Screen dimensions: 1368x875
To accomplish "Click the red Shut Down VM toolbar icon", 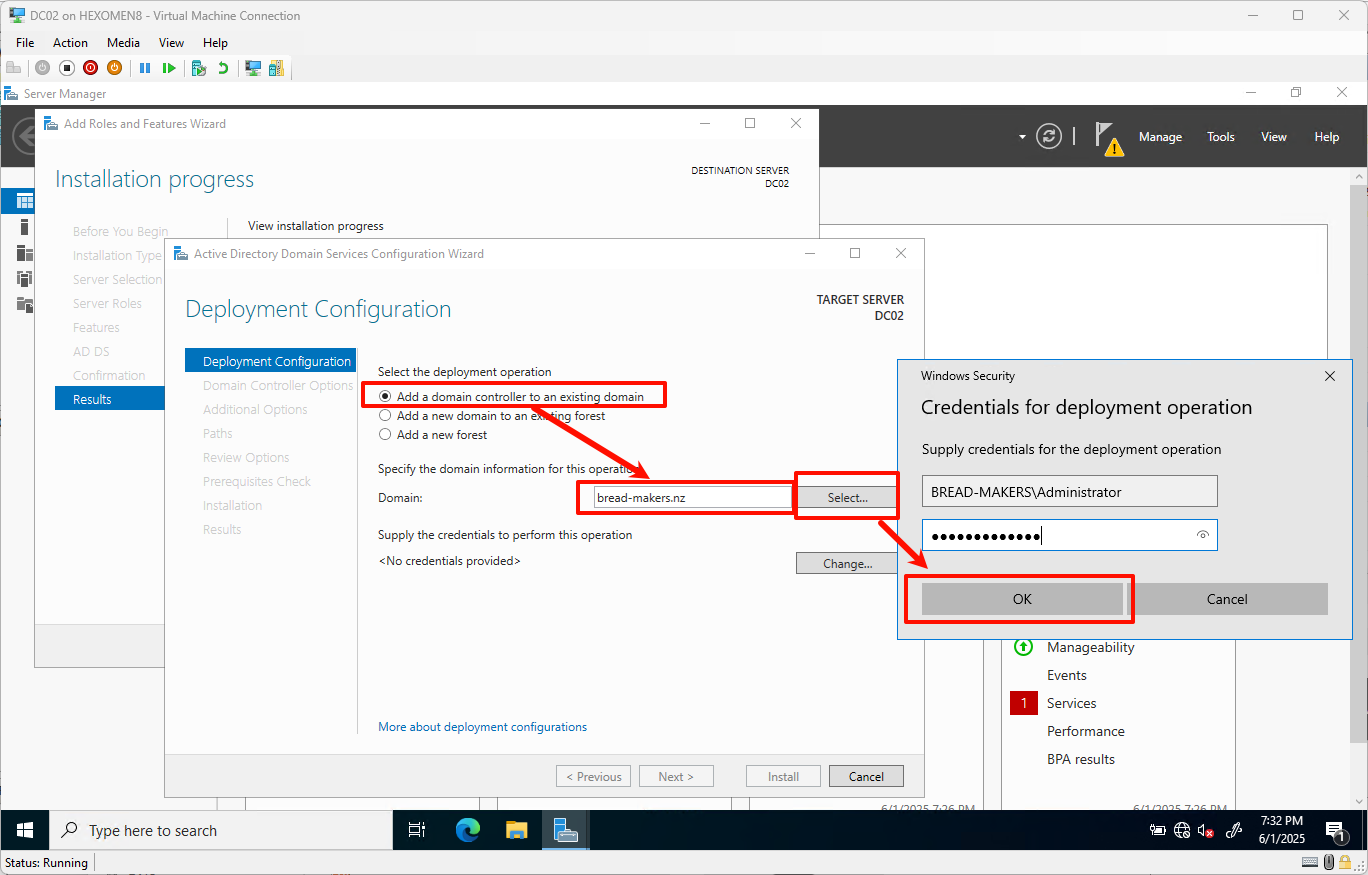I will coord(90,68).
